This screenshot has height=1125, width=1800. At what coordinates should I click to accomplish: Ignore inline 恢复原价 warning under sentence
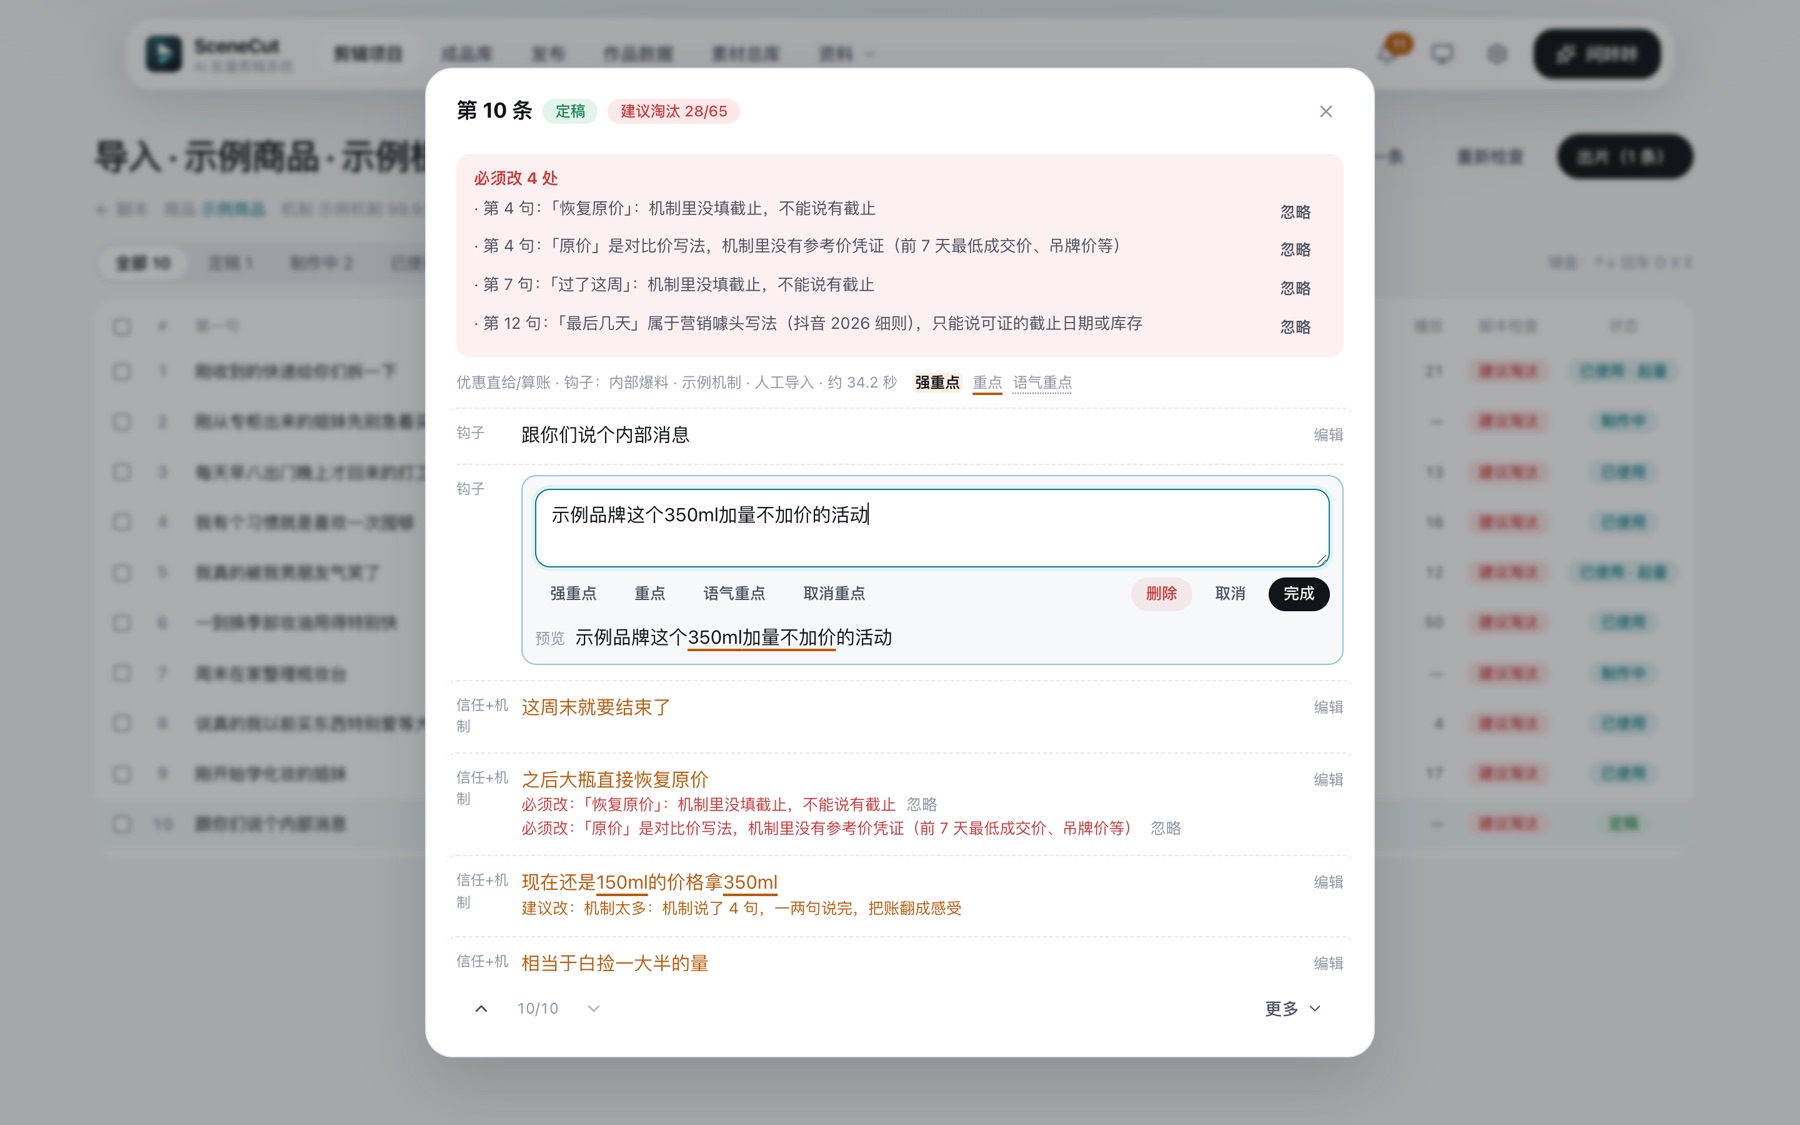pyautogui.click(x=922, y=804)
